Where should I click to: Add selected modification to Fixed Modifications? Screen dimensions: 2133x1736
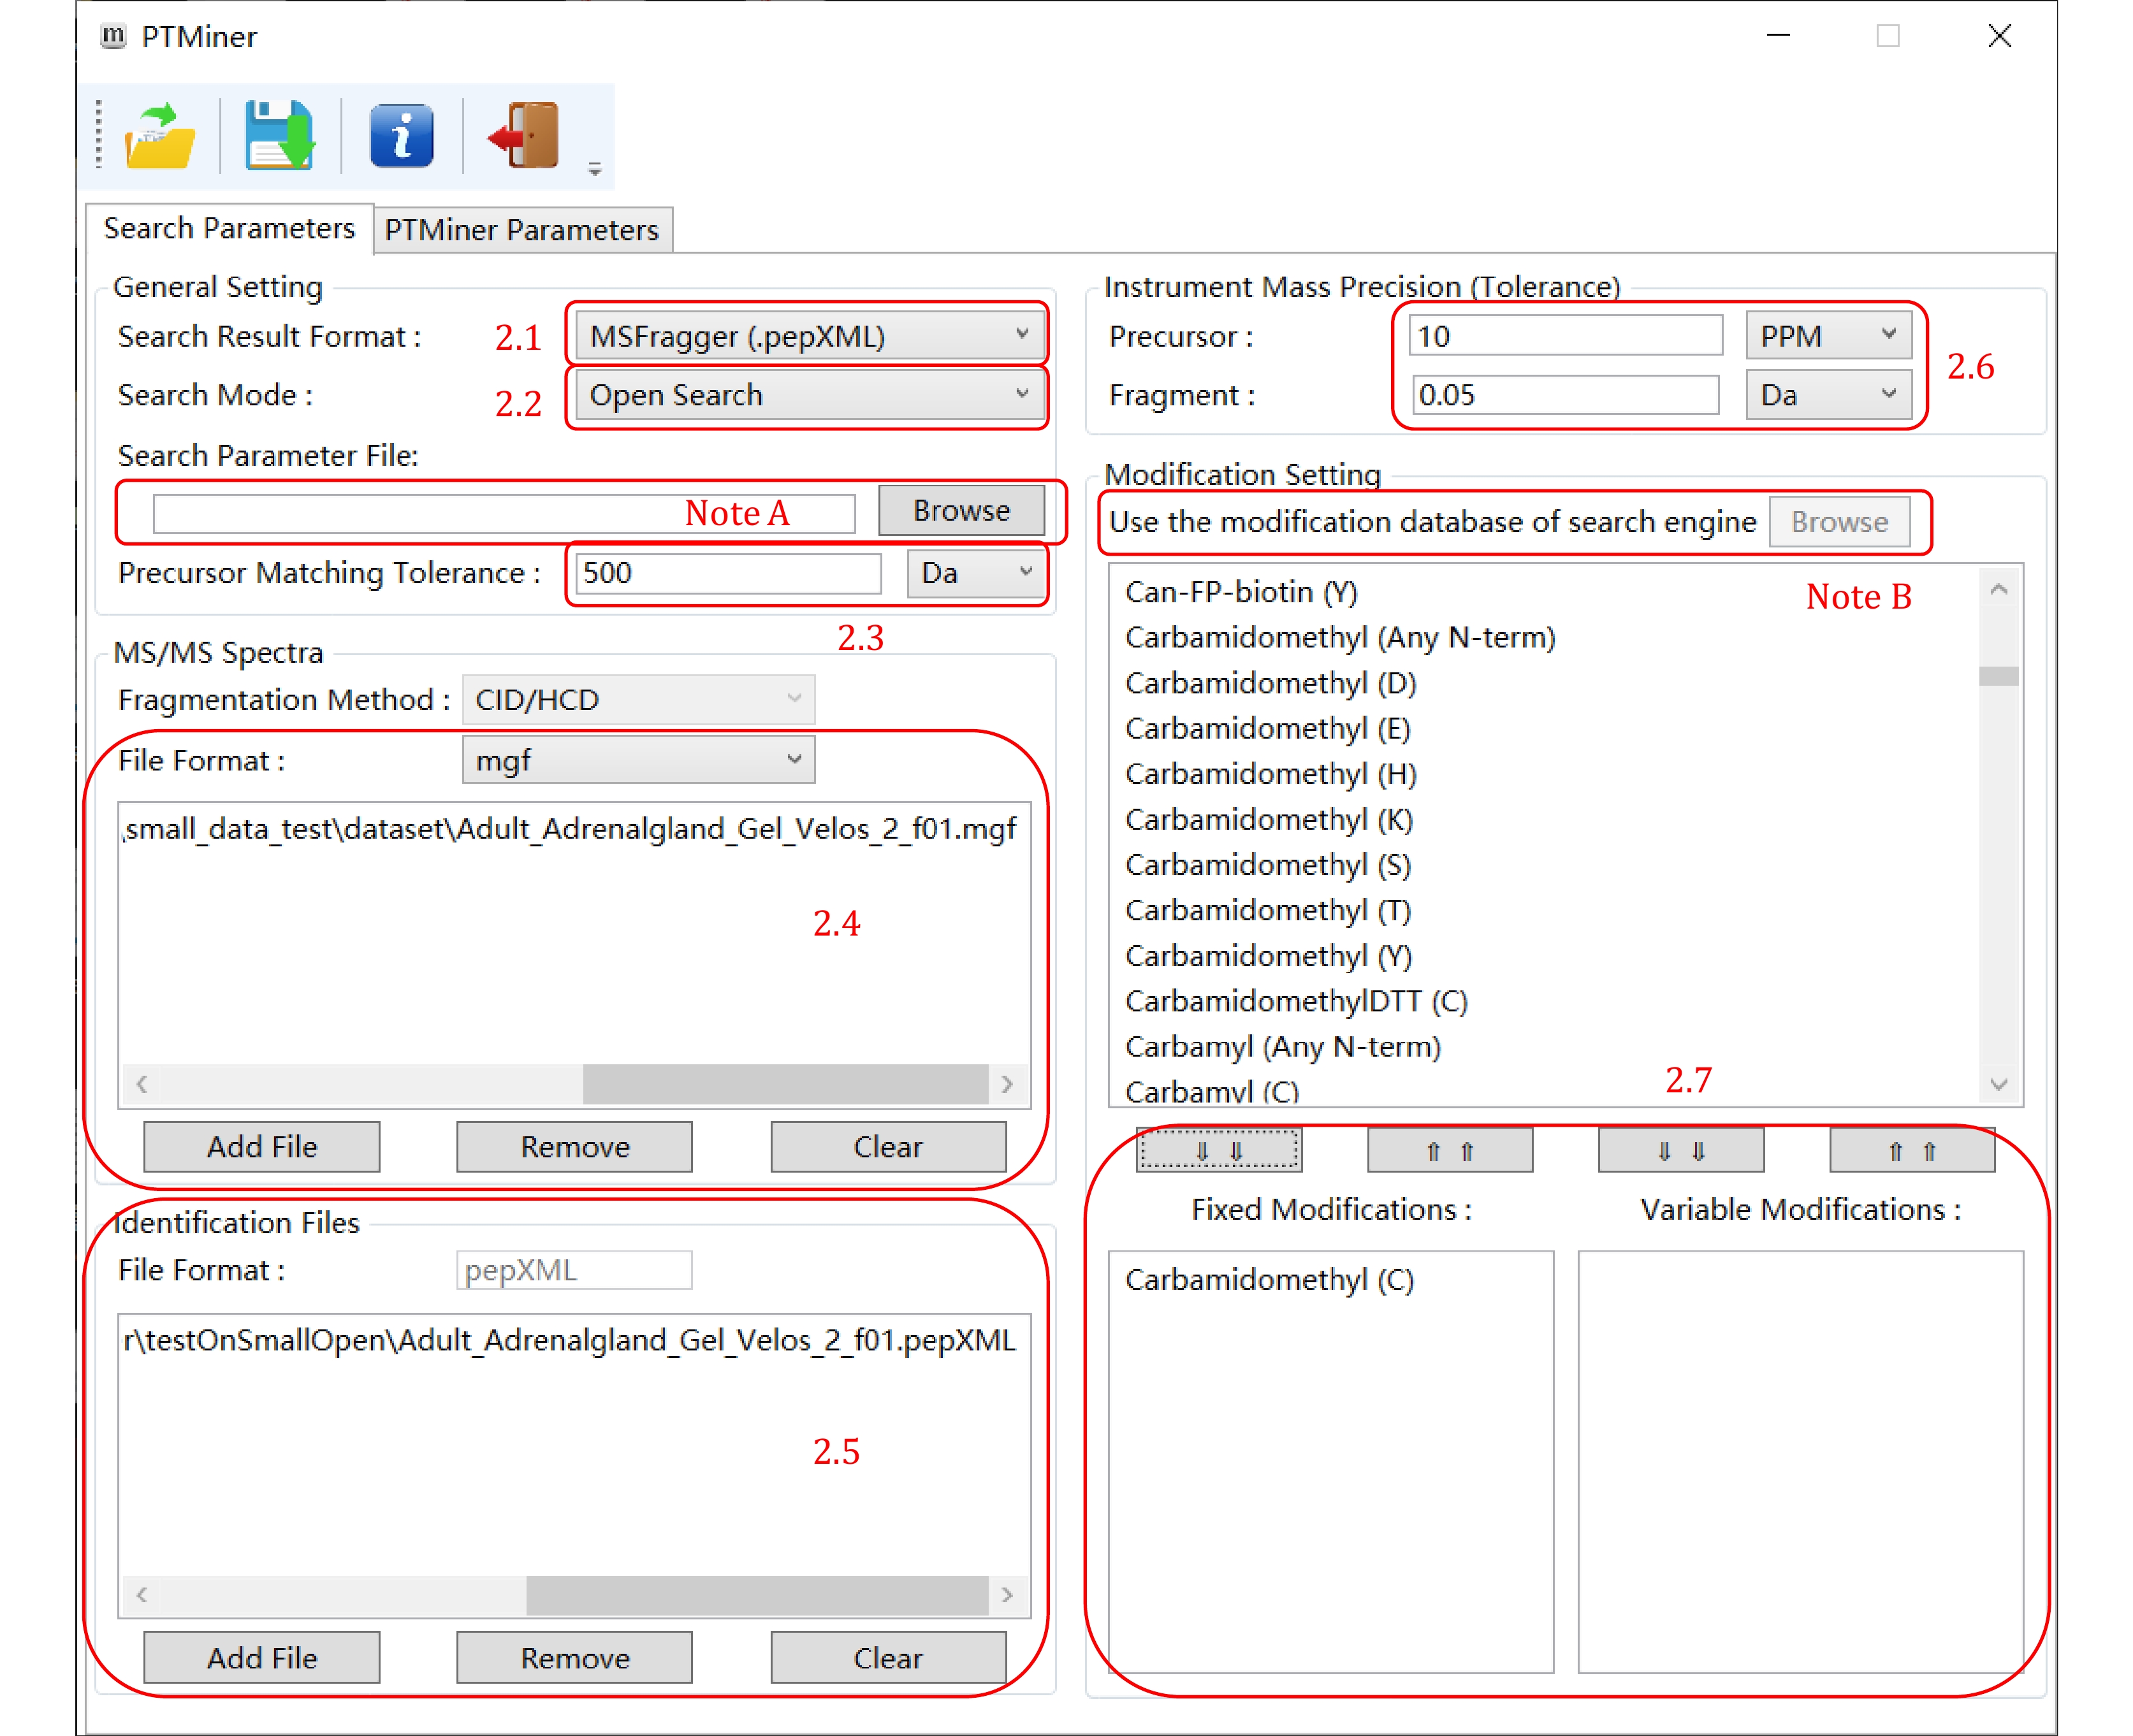point(1219,1150)
